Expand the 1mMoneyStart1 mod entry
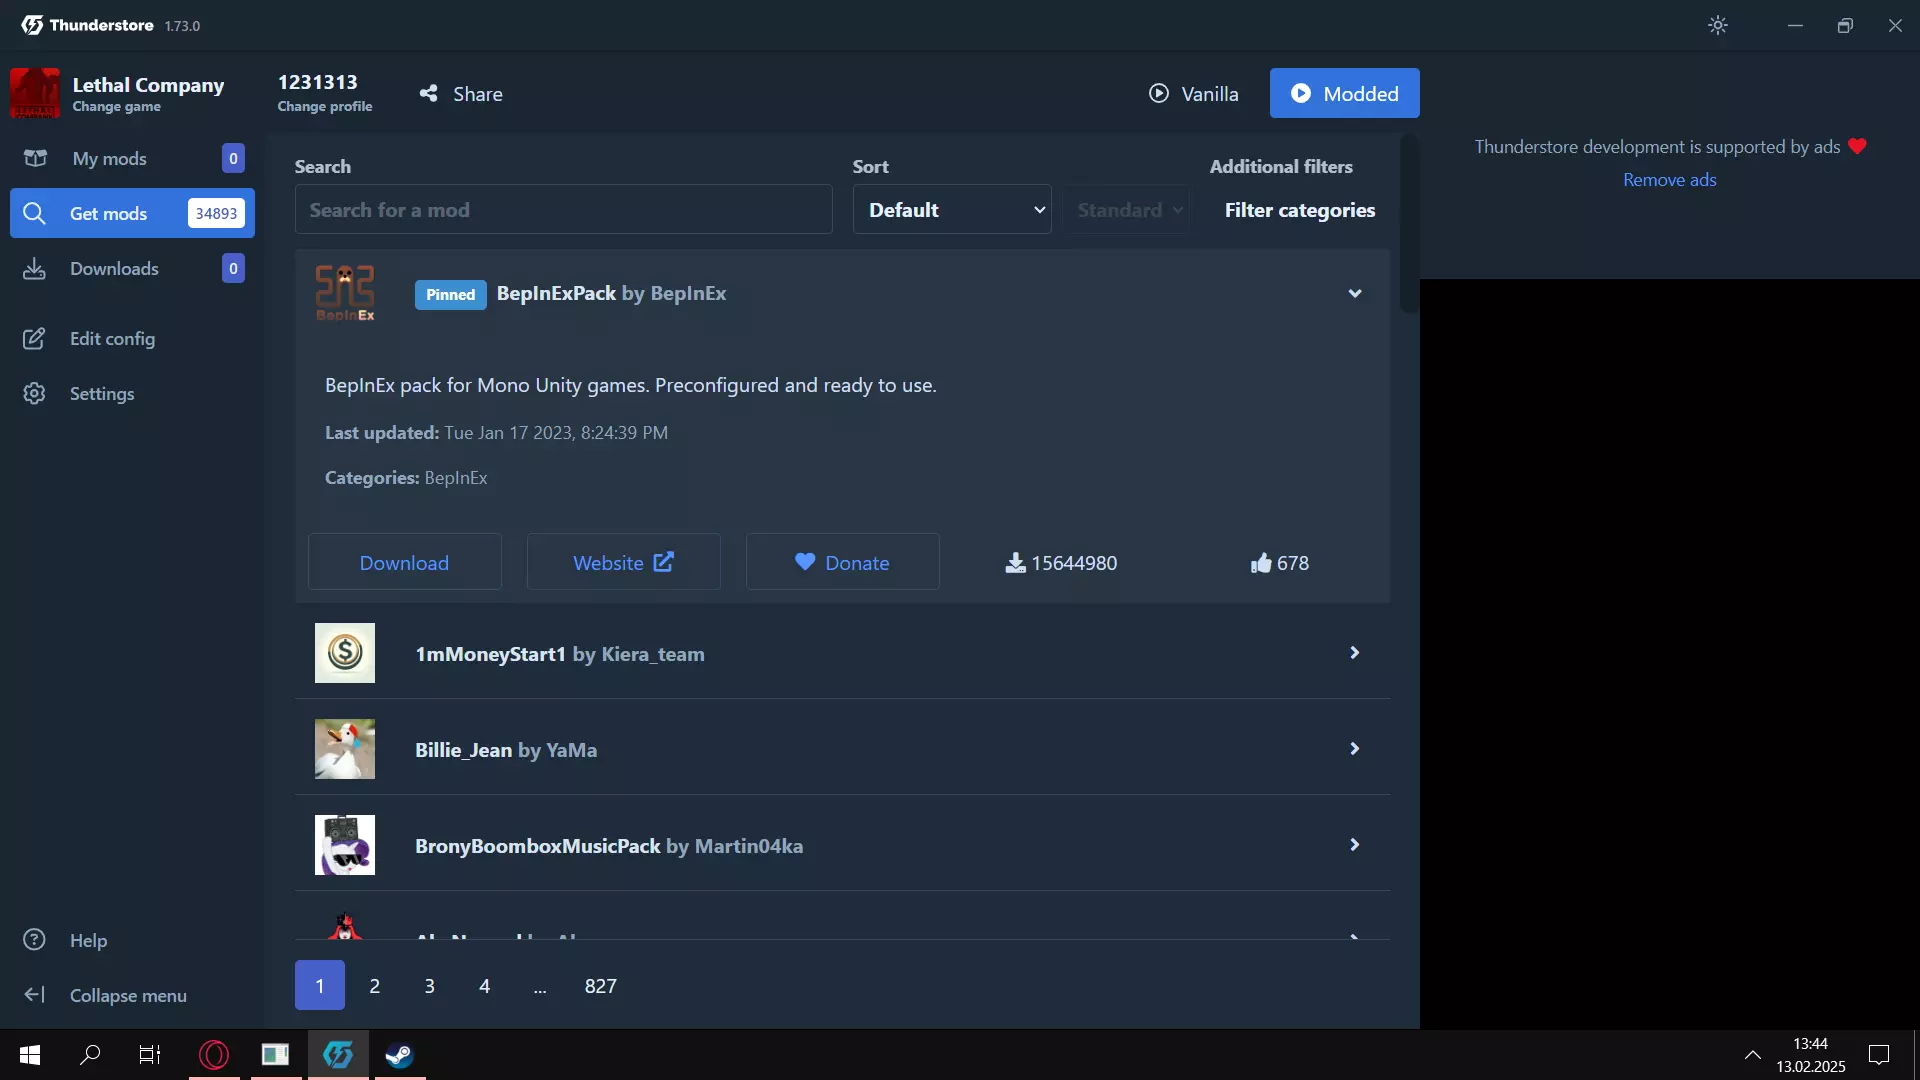Screen dimensions: 1920x1080 pos(1355,653)
